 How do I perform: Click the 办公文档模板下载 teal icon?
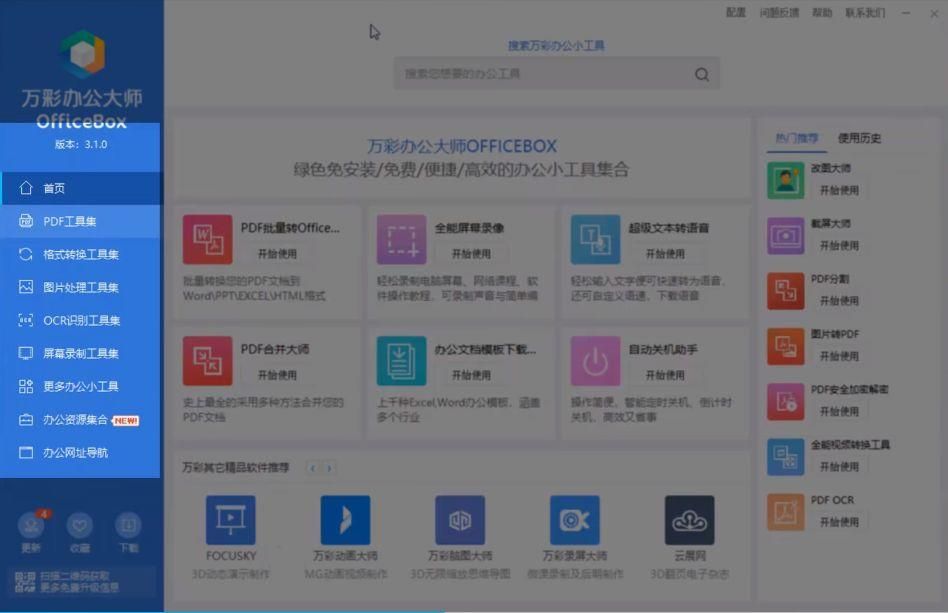point(401,361)
